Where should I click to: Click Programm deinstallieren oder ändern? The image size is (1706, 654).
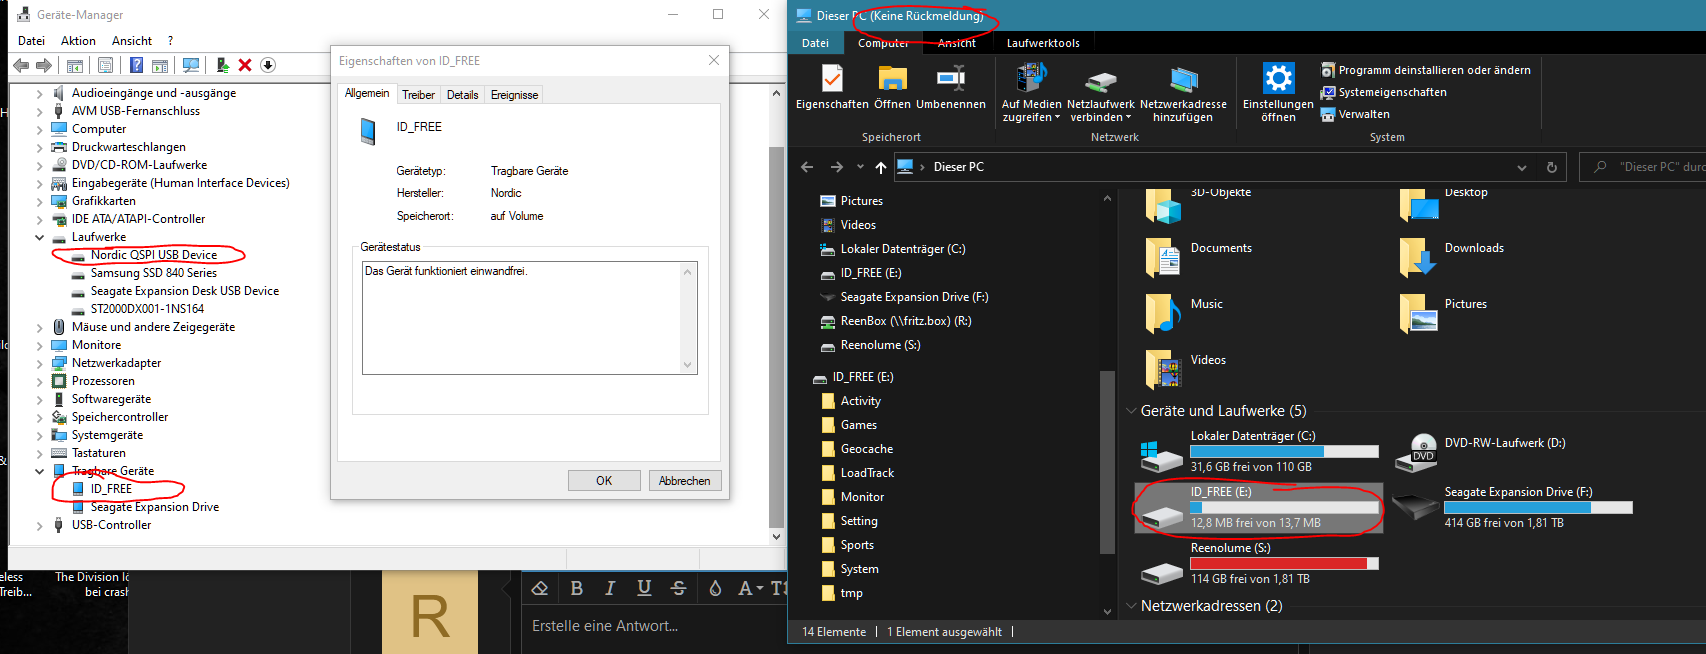click(x=1426, y=70)
